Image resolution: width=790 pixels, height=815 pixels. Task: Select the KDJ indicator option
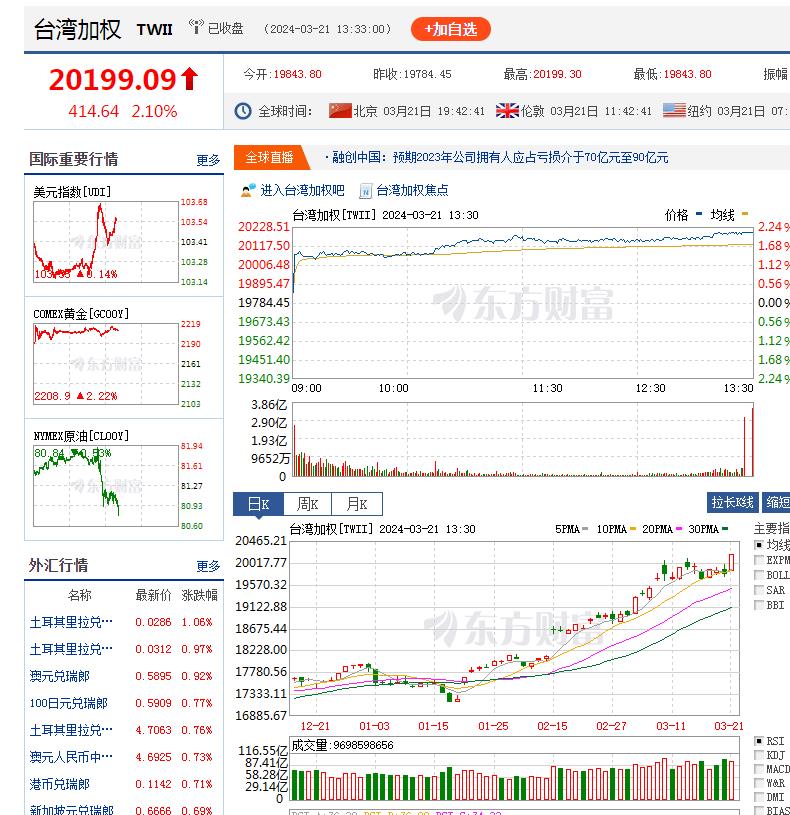[758, 755]
